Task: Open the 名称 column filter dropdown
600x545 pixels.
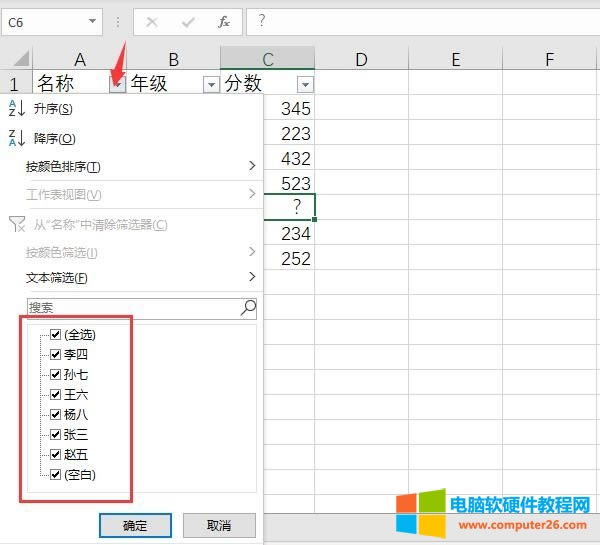Action: click(x=117, y=84)
